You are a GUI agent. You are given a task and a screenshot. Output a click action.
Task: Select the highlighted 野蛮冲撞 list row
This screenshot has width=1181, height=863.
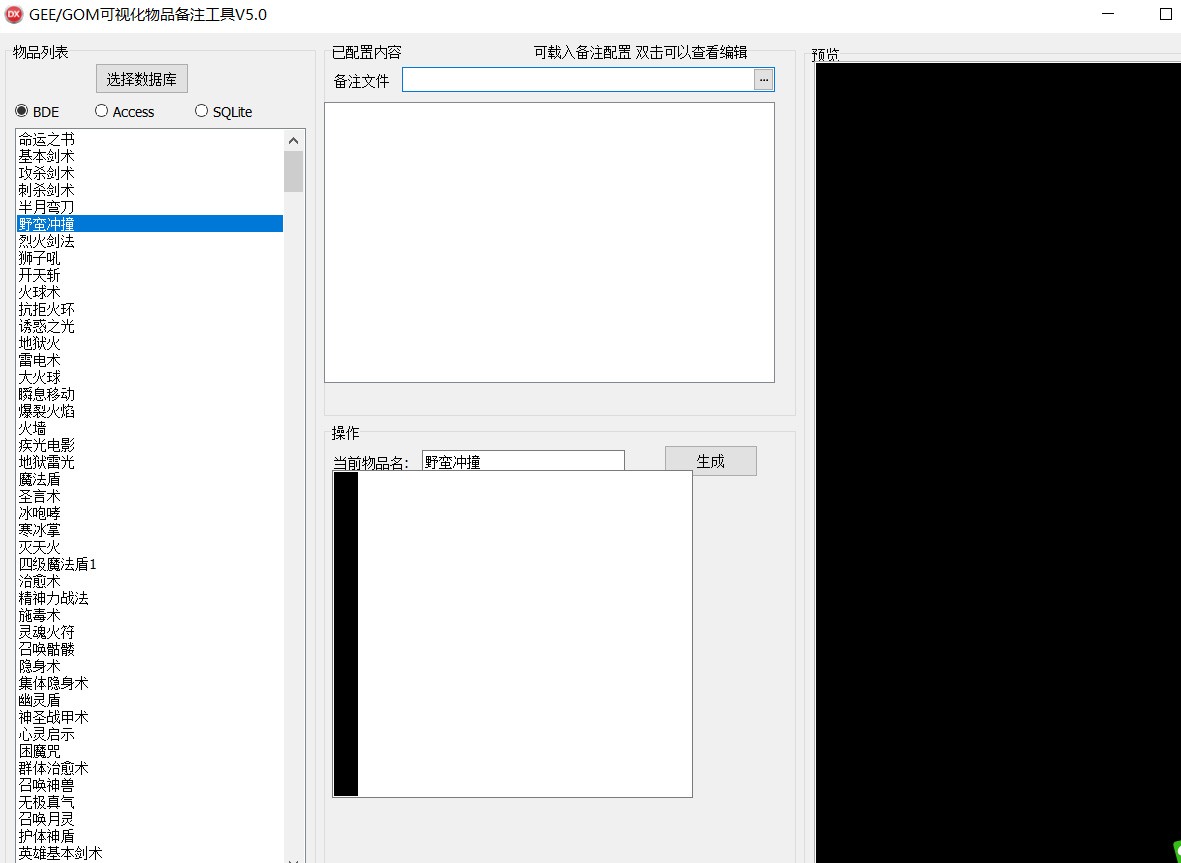coord(150,224)
